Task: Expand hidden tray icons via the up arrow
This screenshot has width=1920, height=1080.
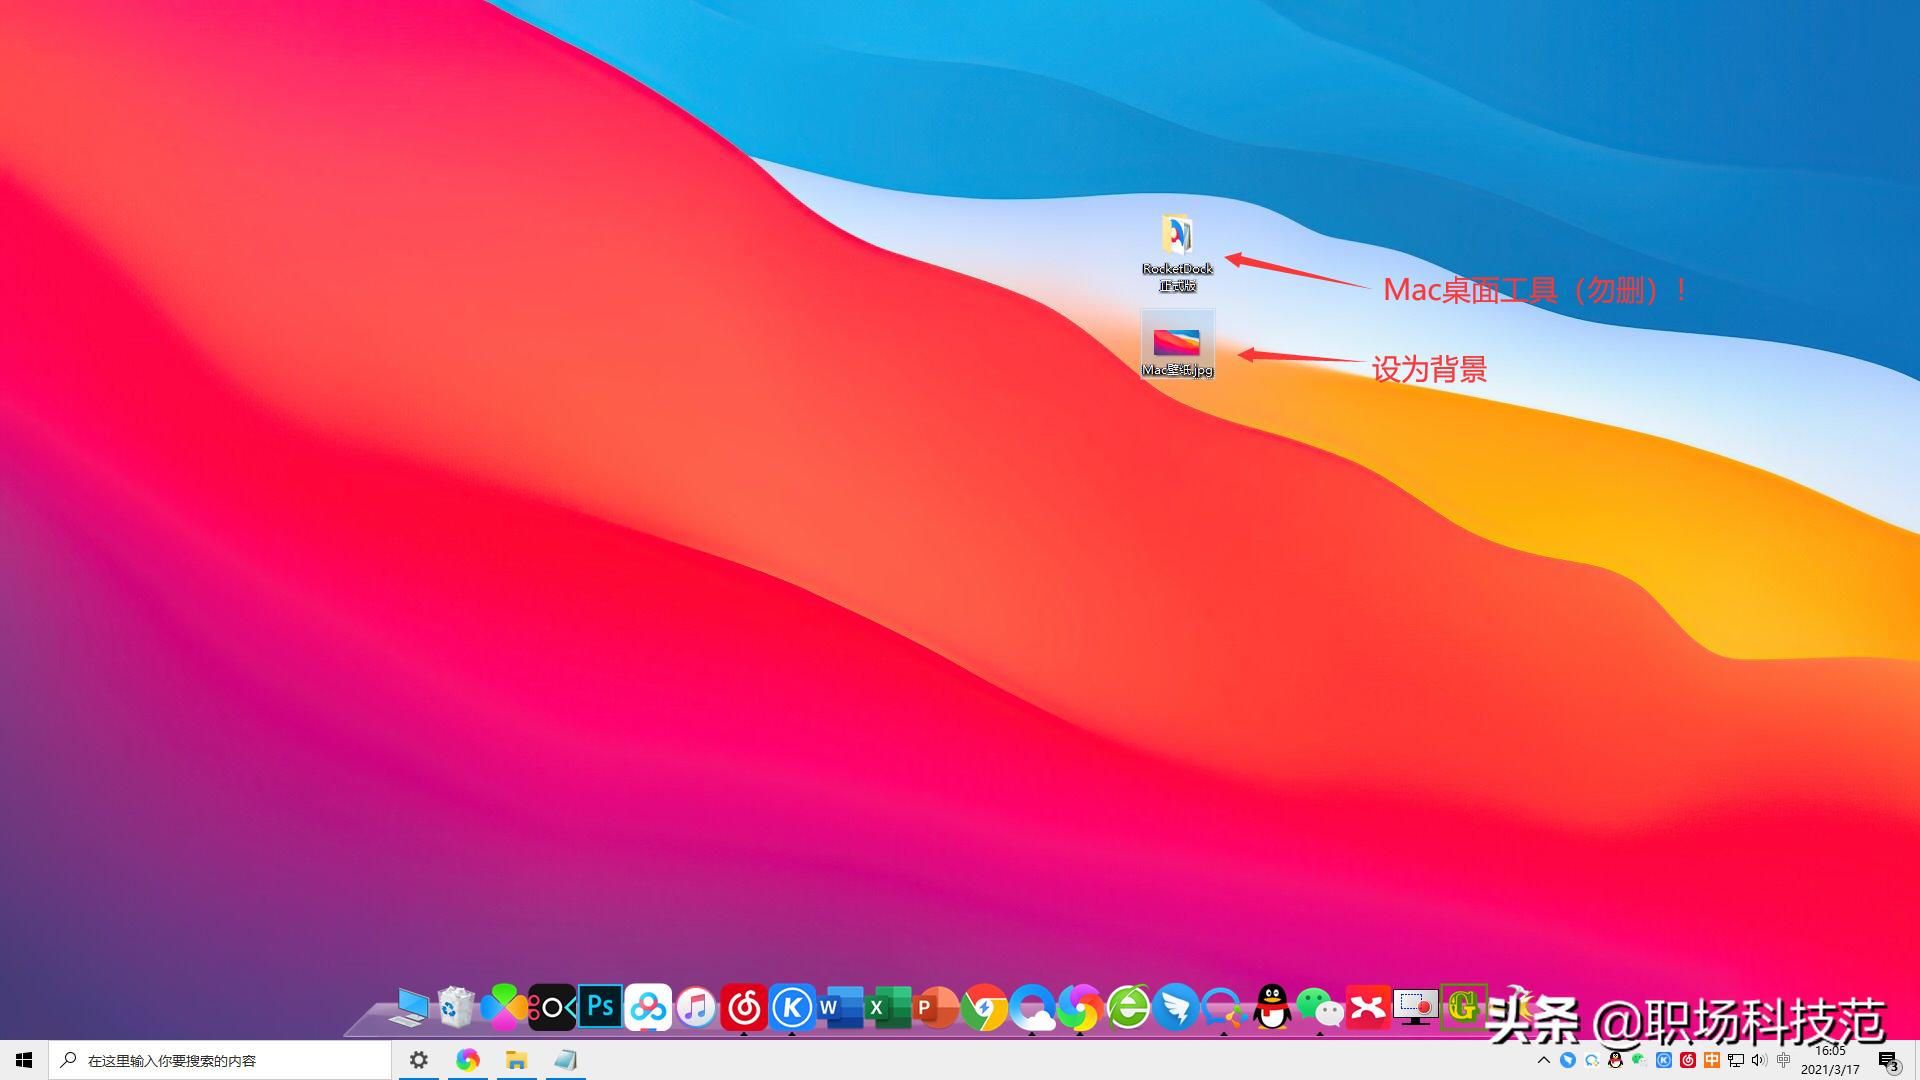Action: click(x=1544, y=1060)
